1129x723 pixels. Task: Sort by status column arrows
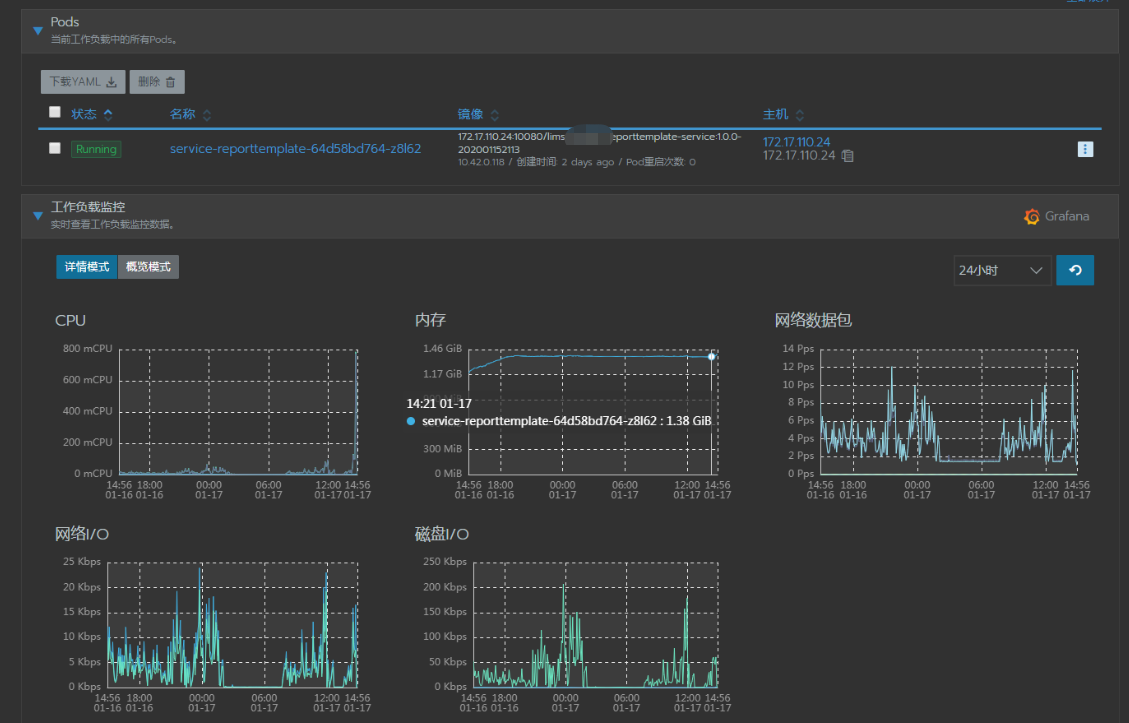(x=108, y=114)
